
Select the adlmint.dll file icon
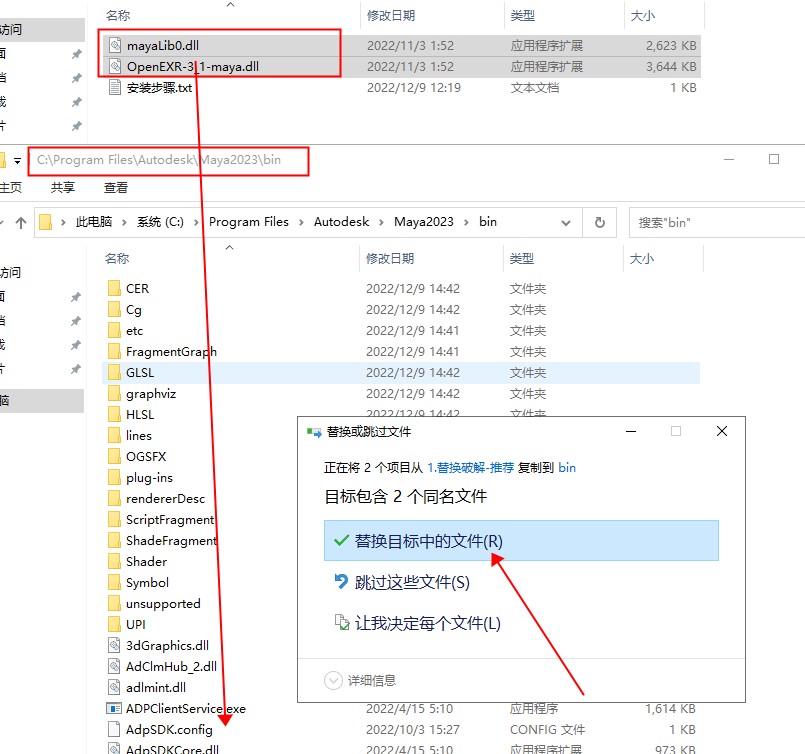(114, 688)
